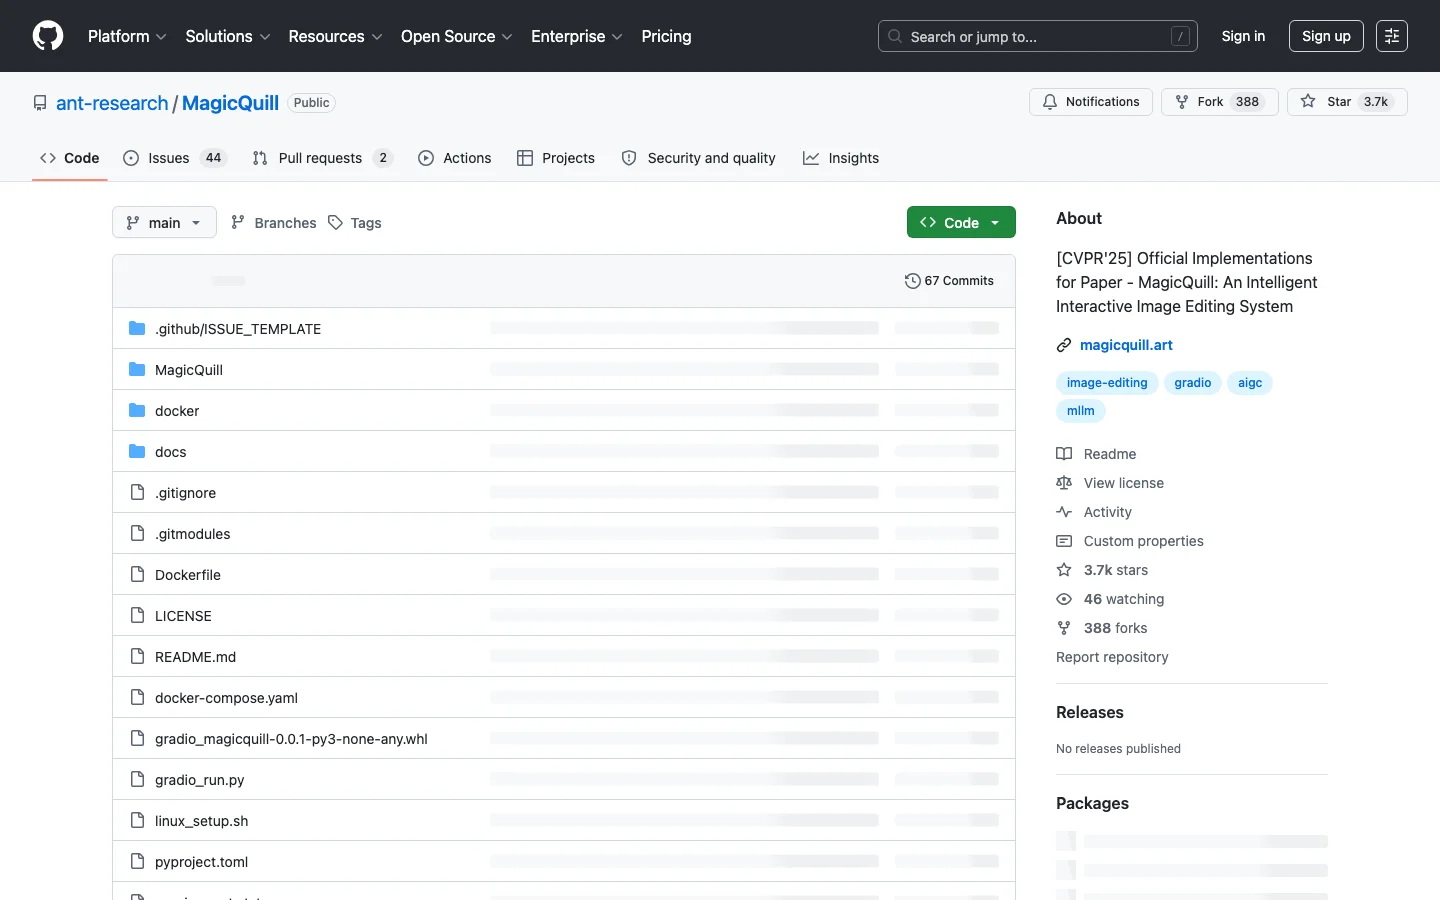The width and height of the screenshot is (1440, 900).
Task: Open Custom properties
Action: click(1130, 541)
